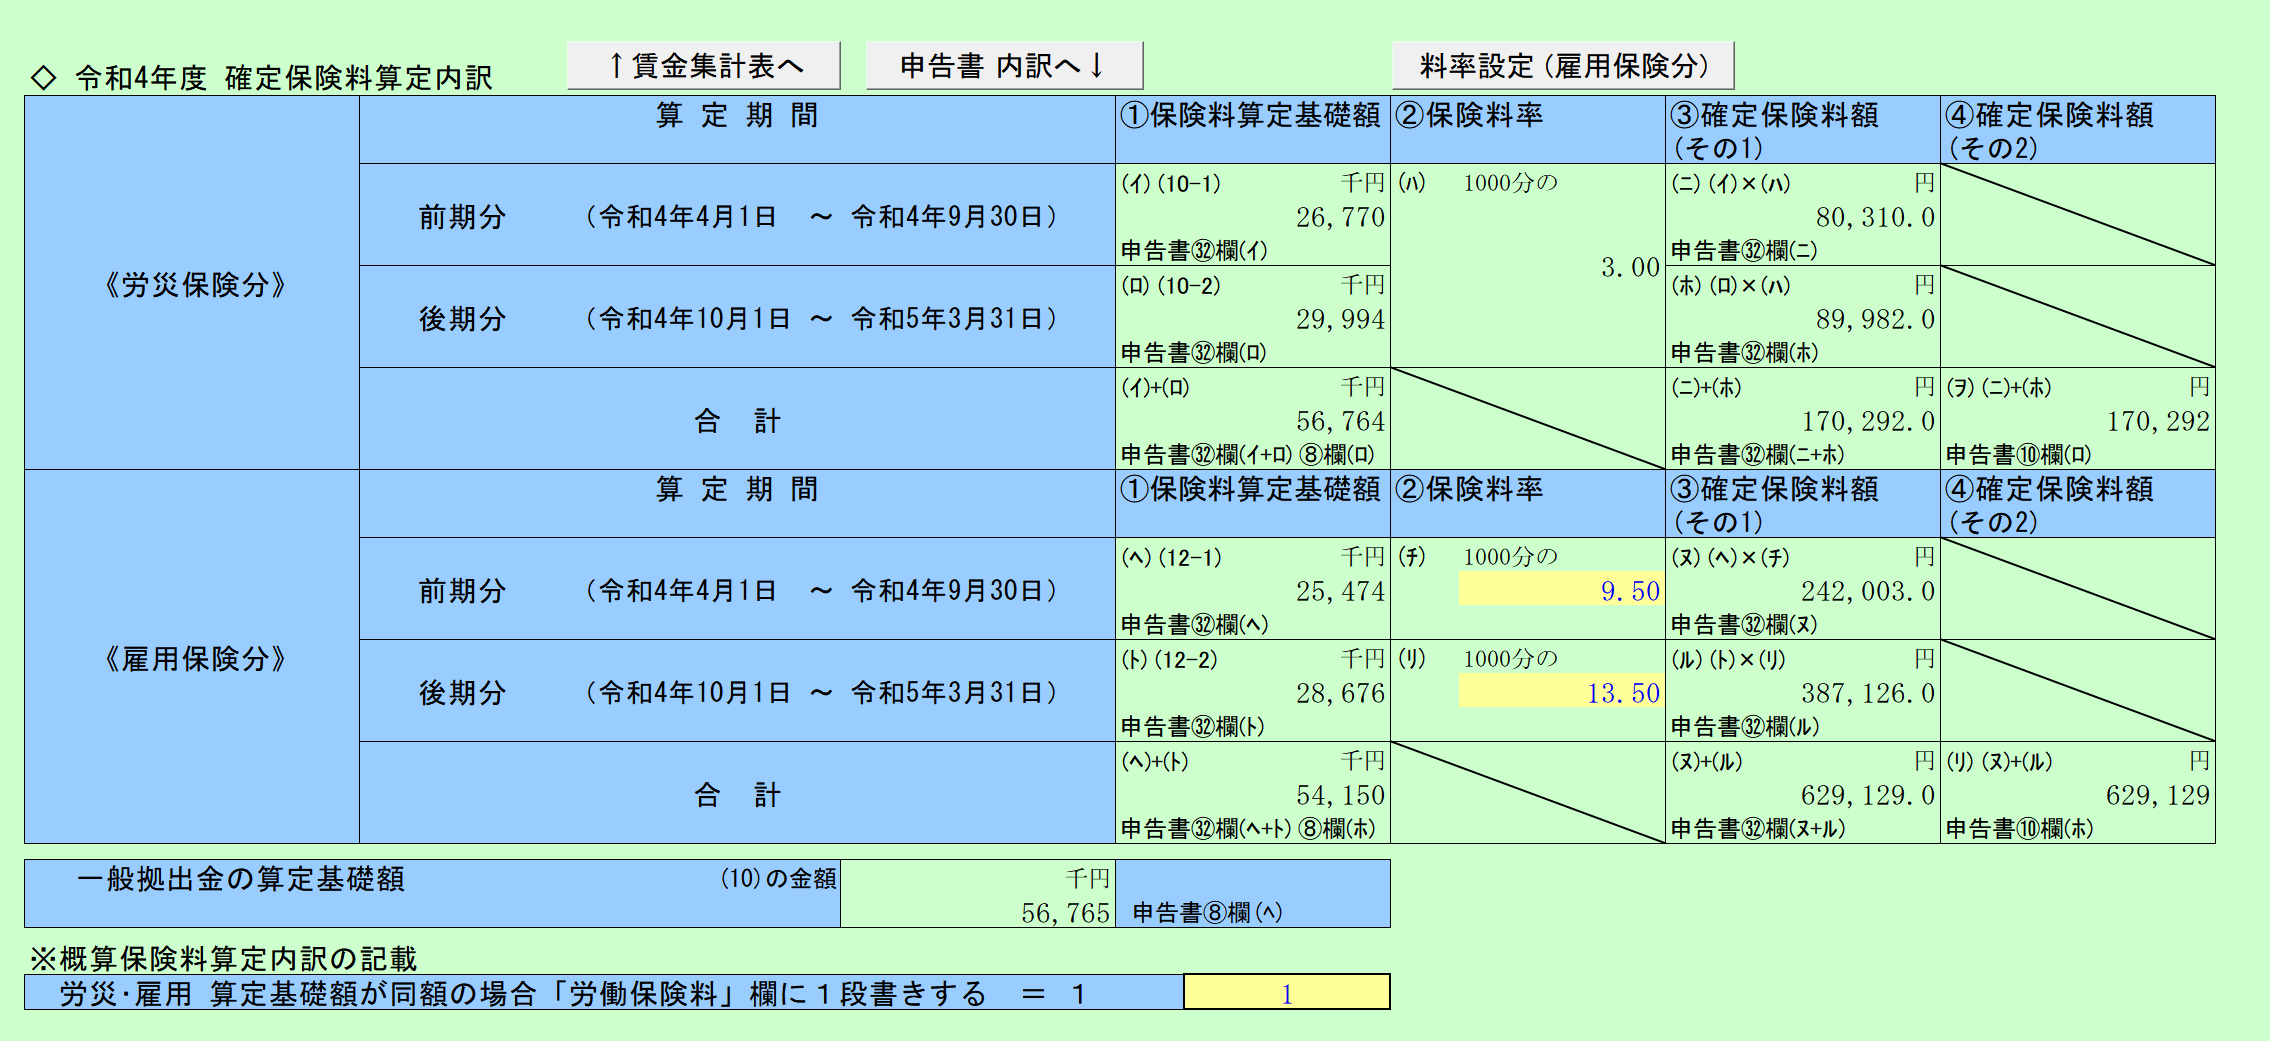Select the 387,126.0 premium cell
This screenshot has height=1041, width=2270.
pyautogui.click(x=1868, y=693)
